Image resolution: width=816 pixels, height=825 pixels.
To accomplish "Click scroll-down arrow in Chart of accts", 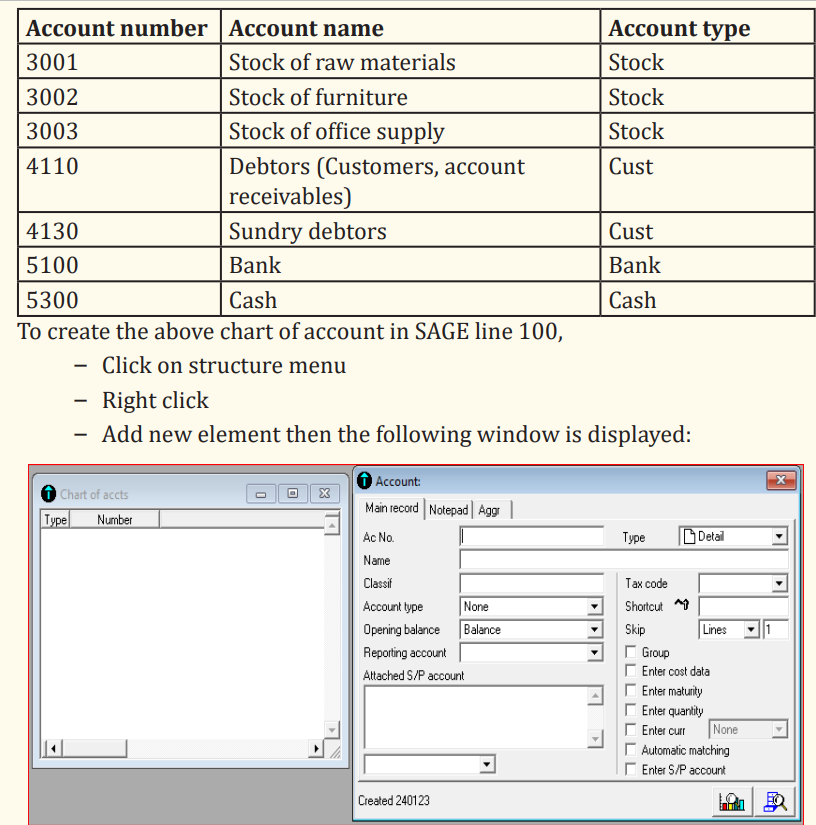I will pos(332,730).
